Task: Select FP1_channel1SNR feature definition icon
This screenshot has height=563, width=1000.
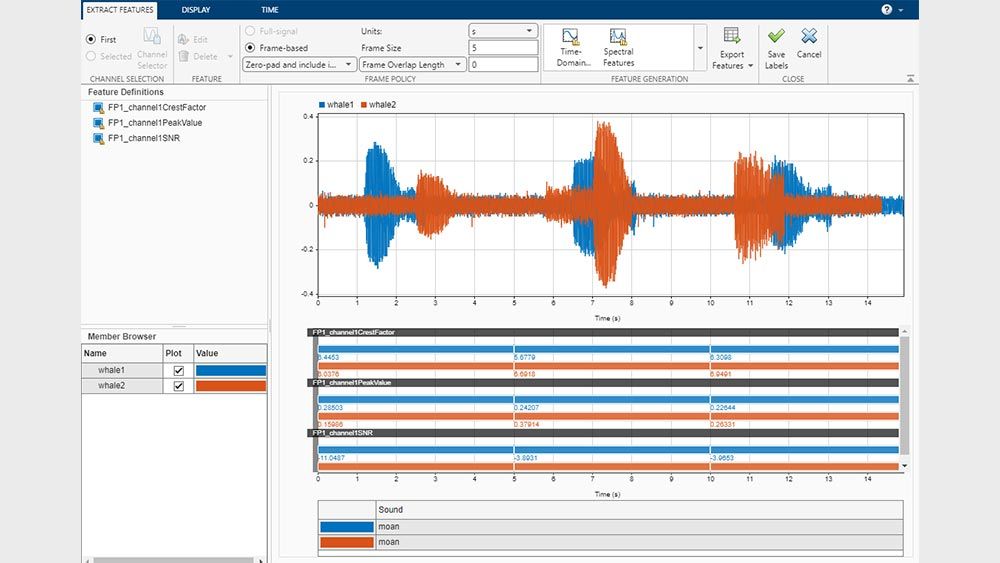Action: 98,138
